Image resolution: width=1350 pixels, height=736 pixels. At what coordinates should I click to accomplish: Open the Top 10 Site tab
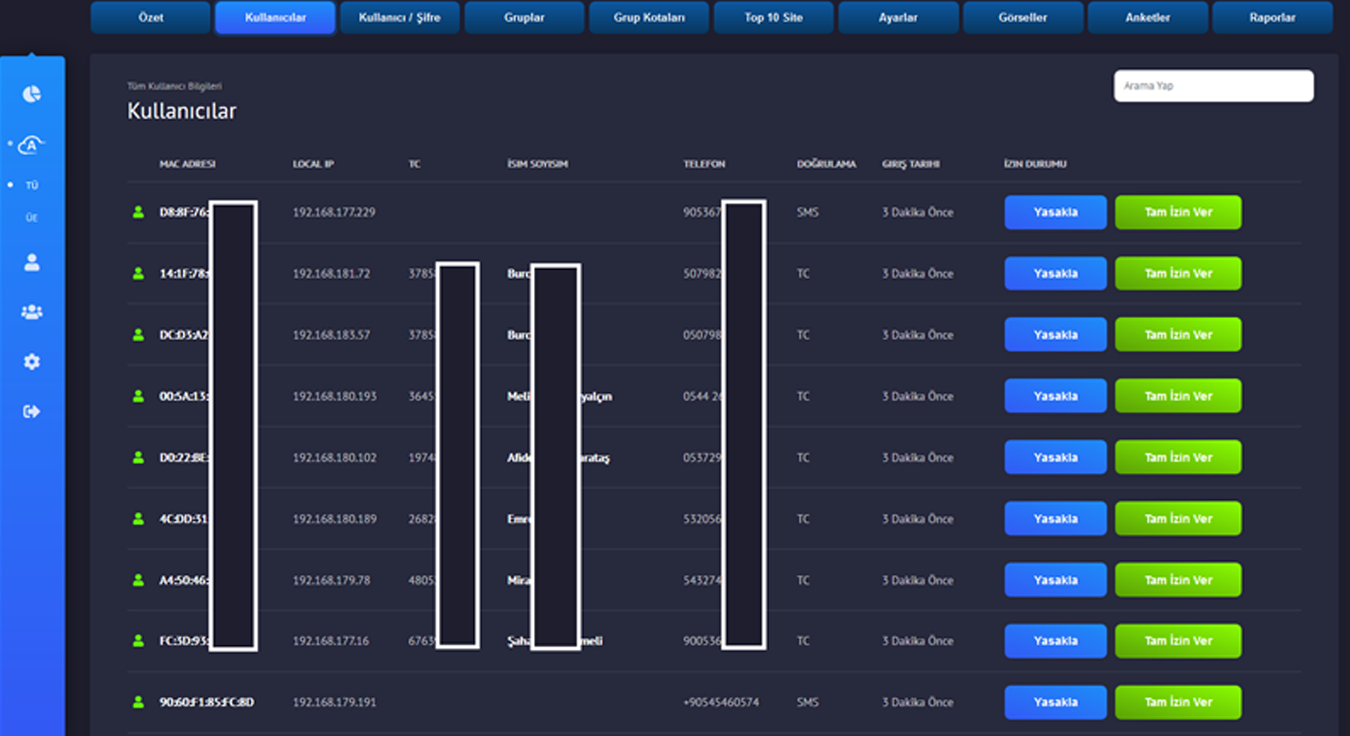[x=773, y=18]
